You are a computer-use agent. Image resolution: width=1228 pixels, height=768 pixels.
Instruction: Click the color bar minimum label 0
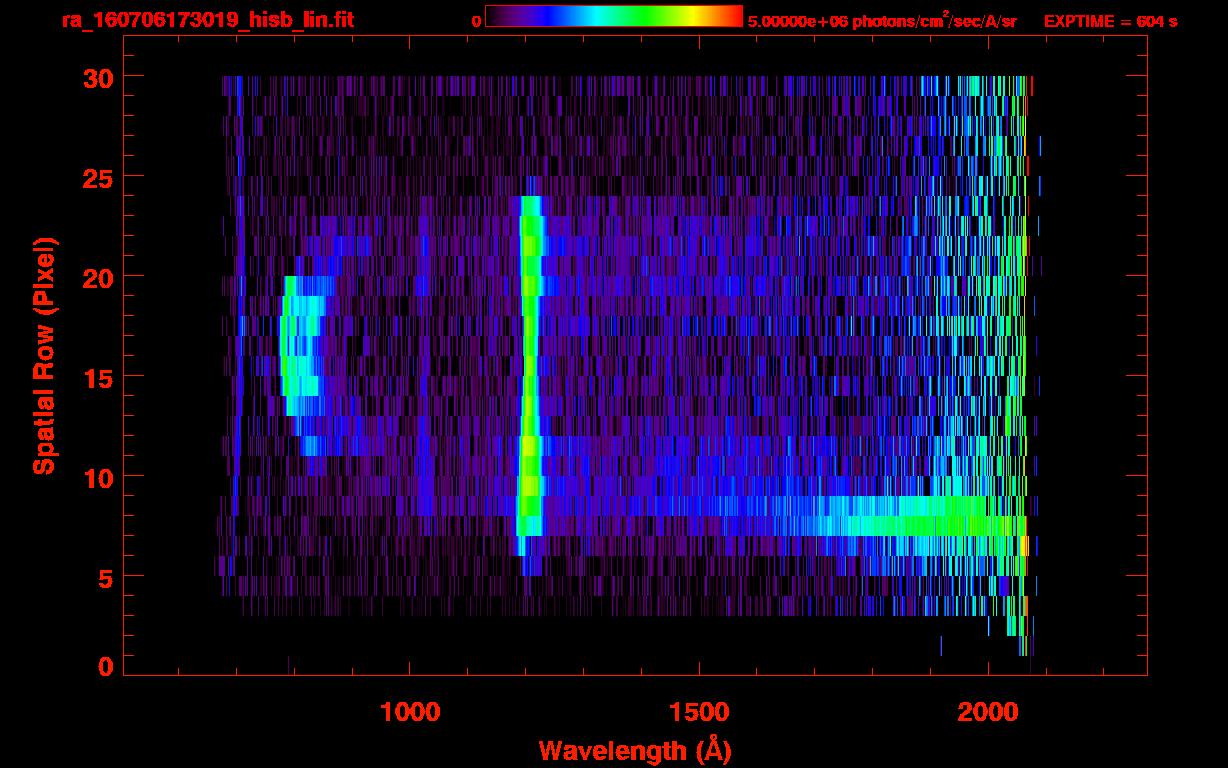[476, 21]
